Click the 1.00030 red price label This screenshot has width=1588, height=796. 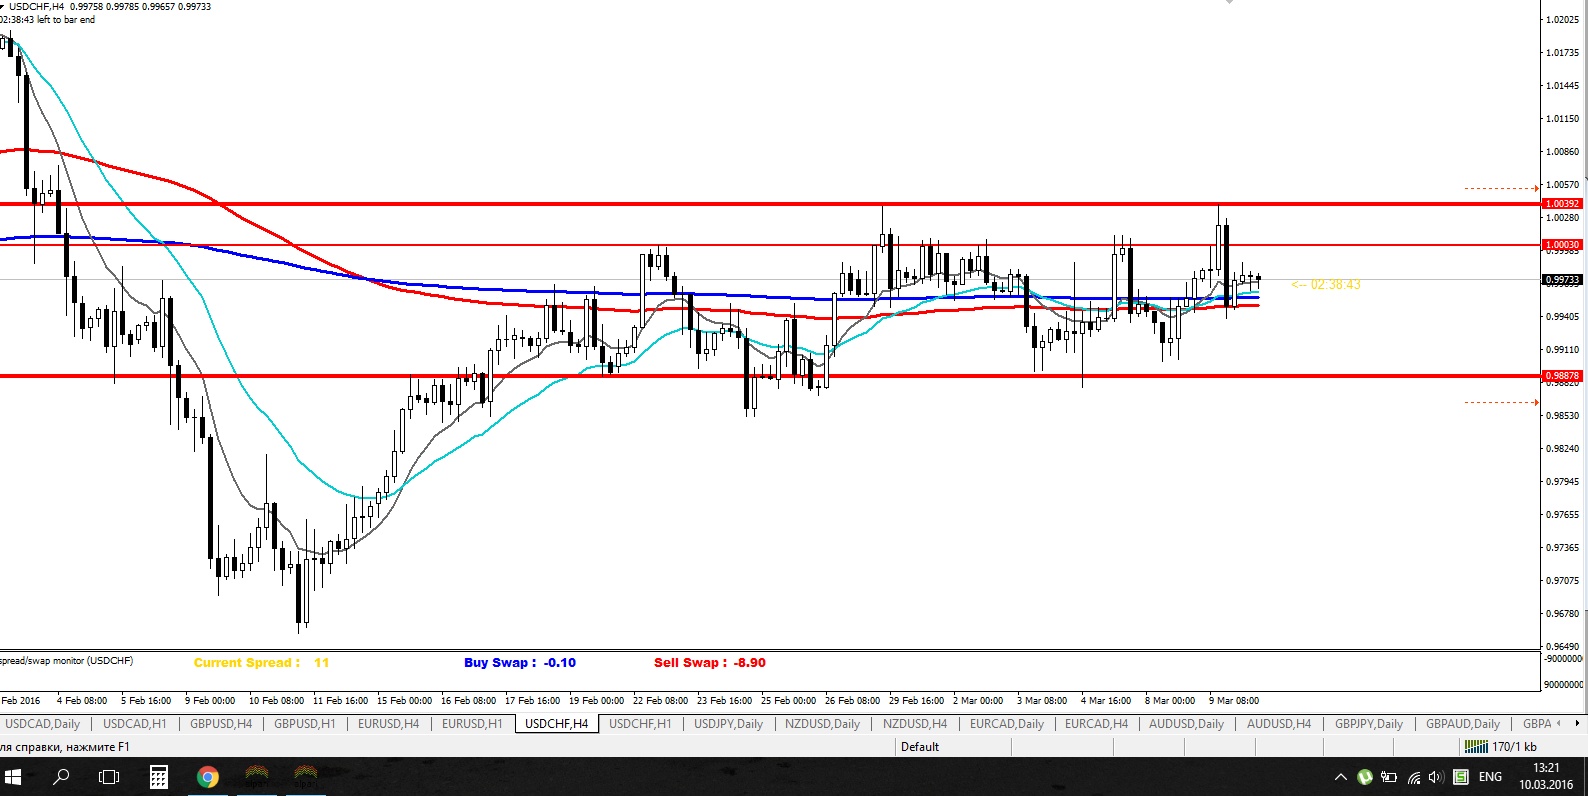click(x=1562, y=245)
